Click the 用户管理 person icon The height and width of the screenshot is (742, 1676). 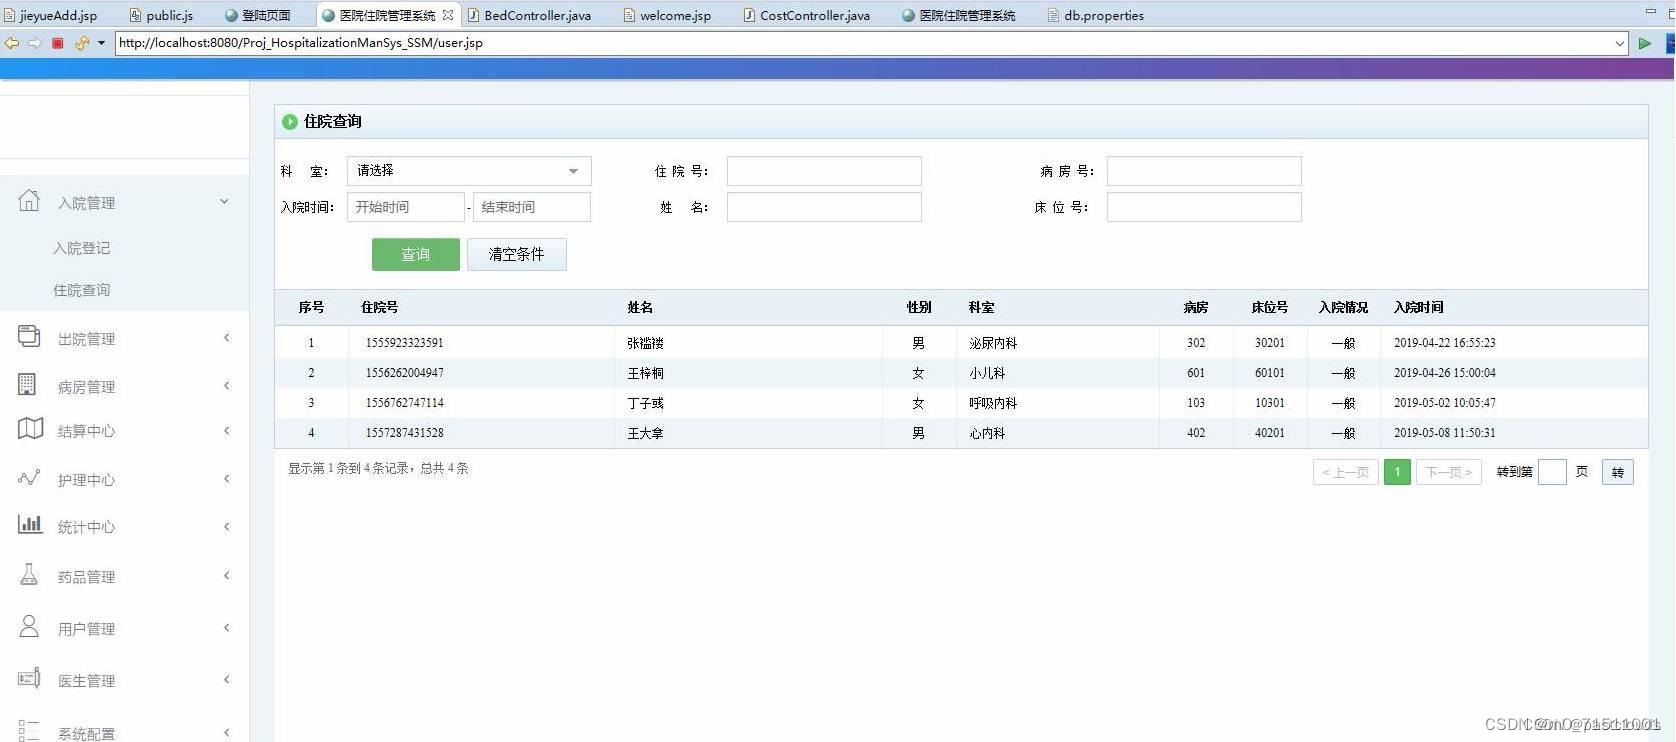pyautogui.click(x=29, y=626)
